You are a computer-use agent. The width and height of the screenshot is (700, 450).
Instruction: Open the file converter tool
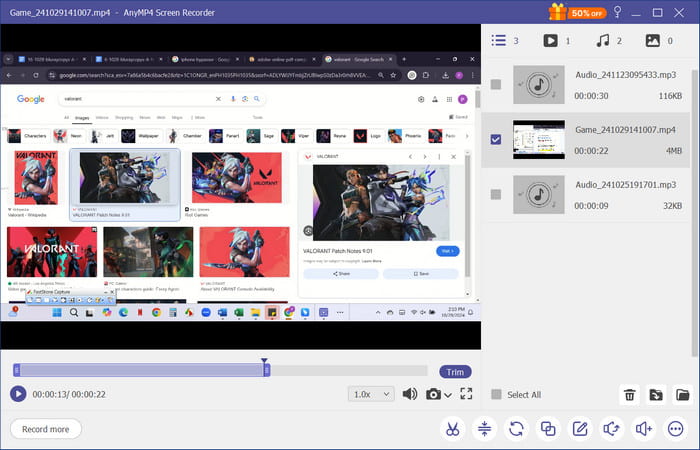coord(516,429)
